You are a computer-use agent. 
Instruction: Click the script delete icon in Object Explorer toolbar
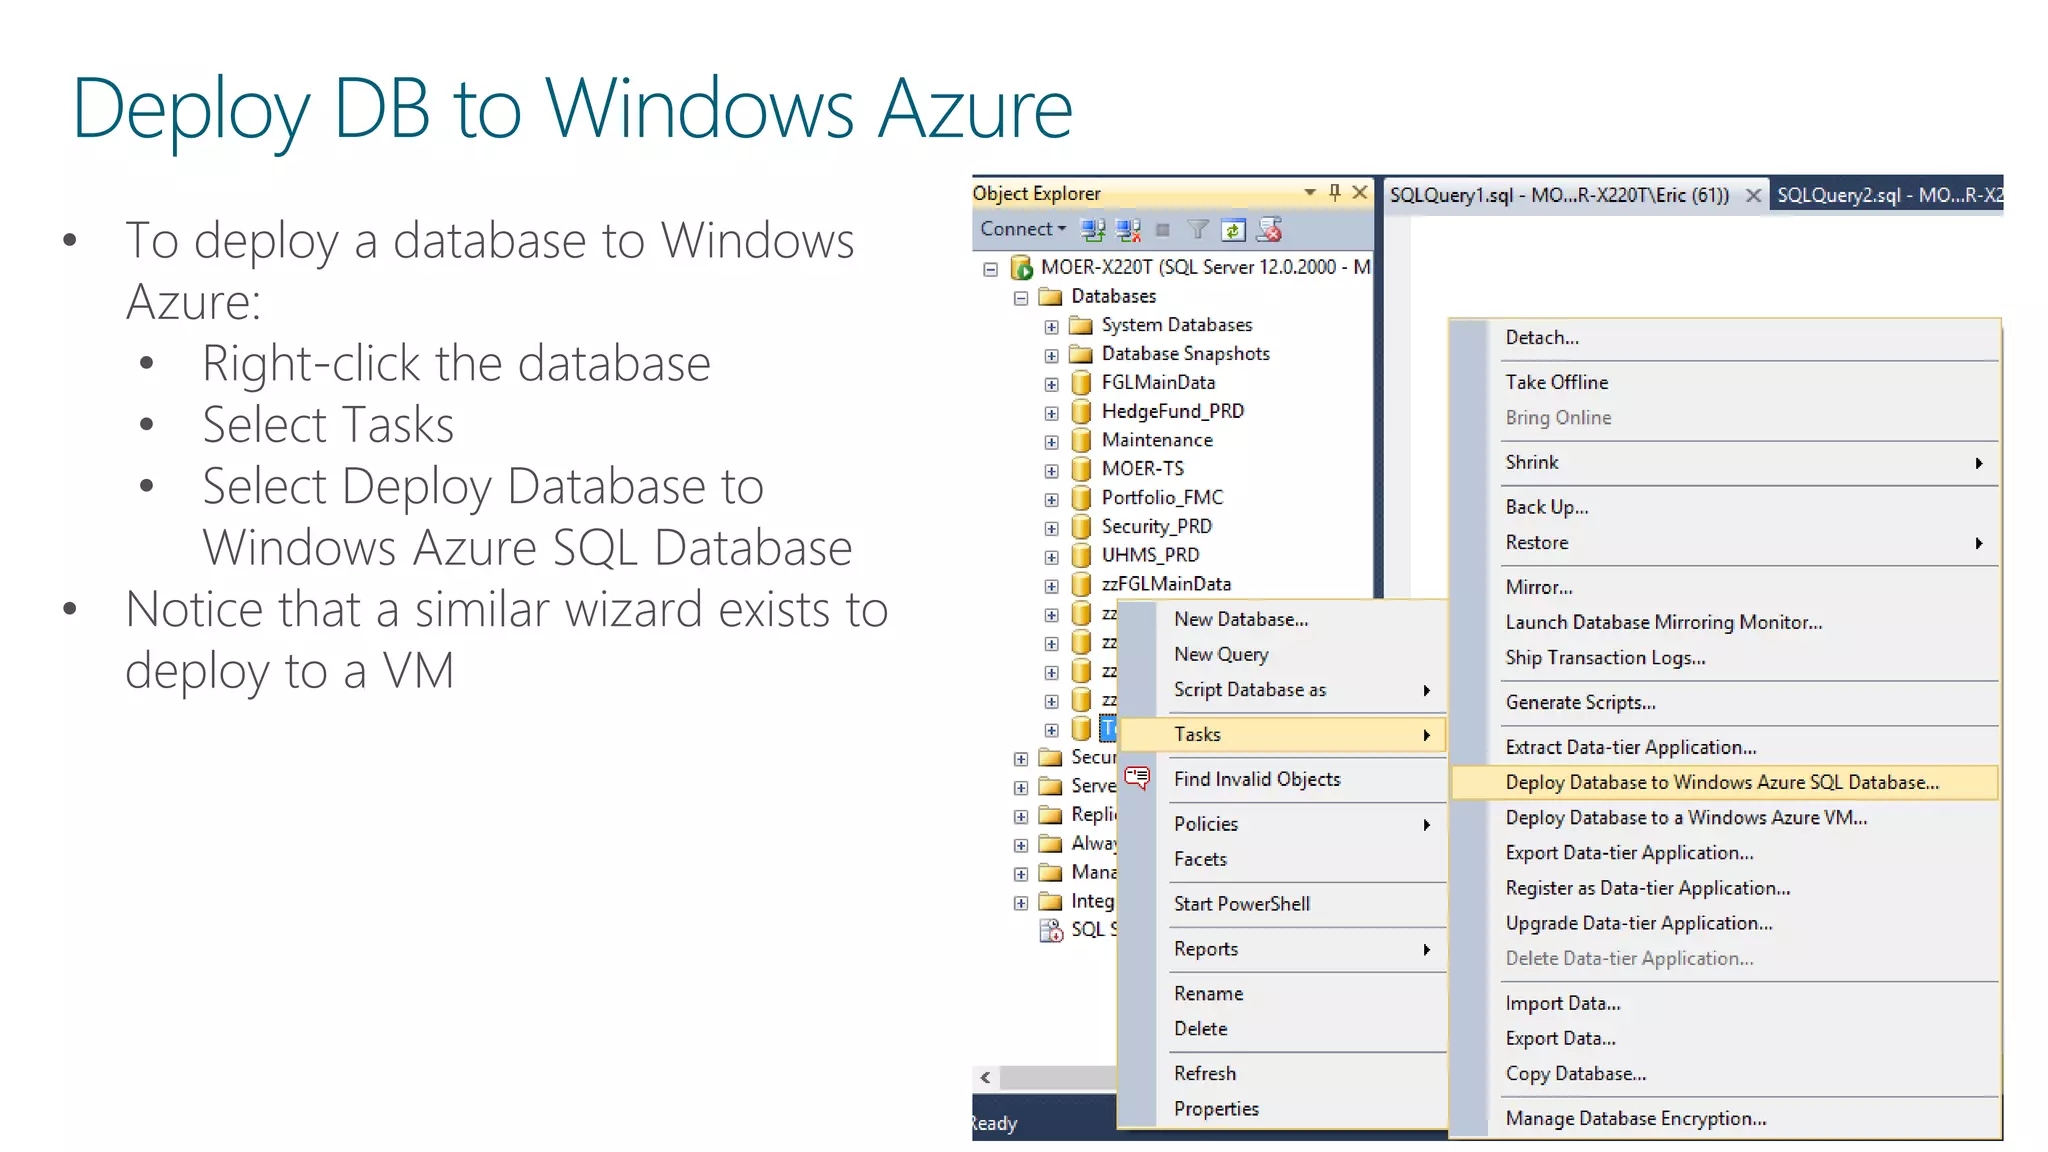pos(1269,230)
